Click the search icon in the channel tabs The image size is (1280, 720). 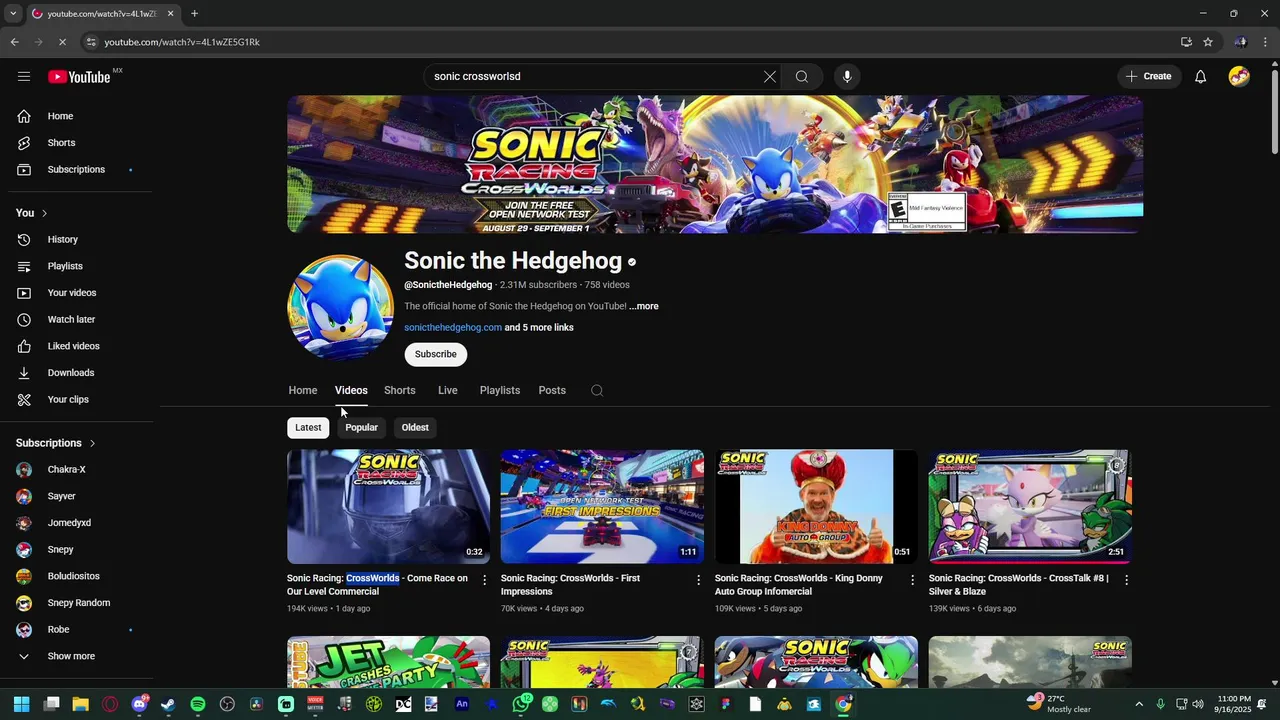click(597, 391)
